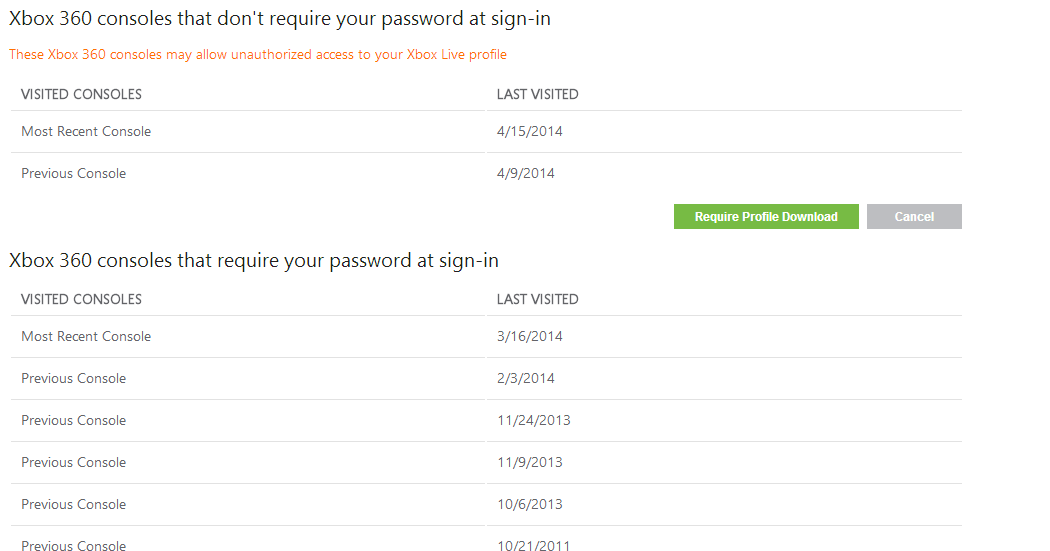Click the 4/15/2014 last visited date
Screen dimensions: 1050x551
click(x=530, y=132)
